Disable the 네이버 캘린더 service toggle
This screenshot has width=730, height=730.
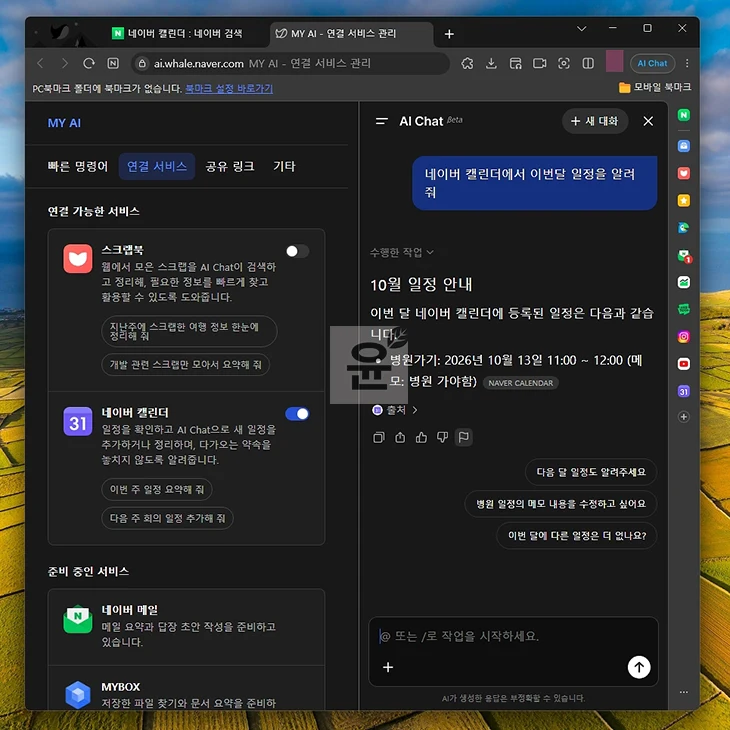297,414
